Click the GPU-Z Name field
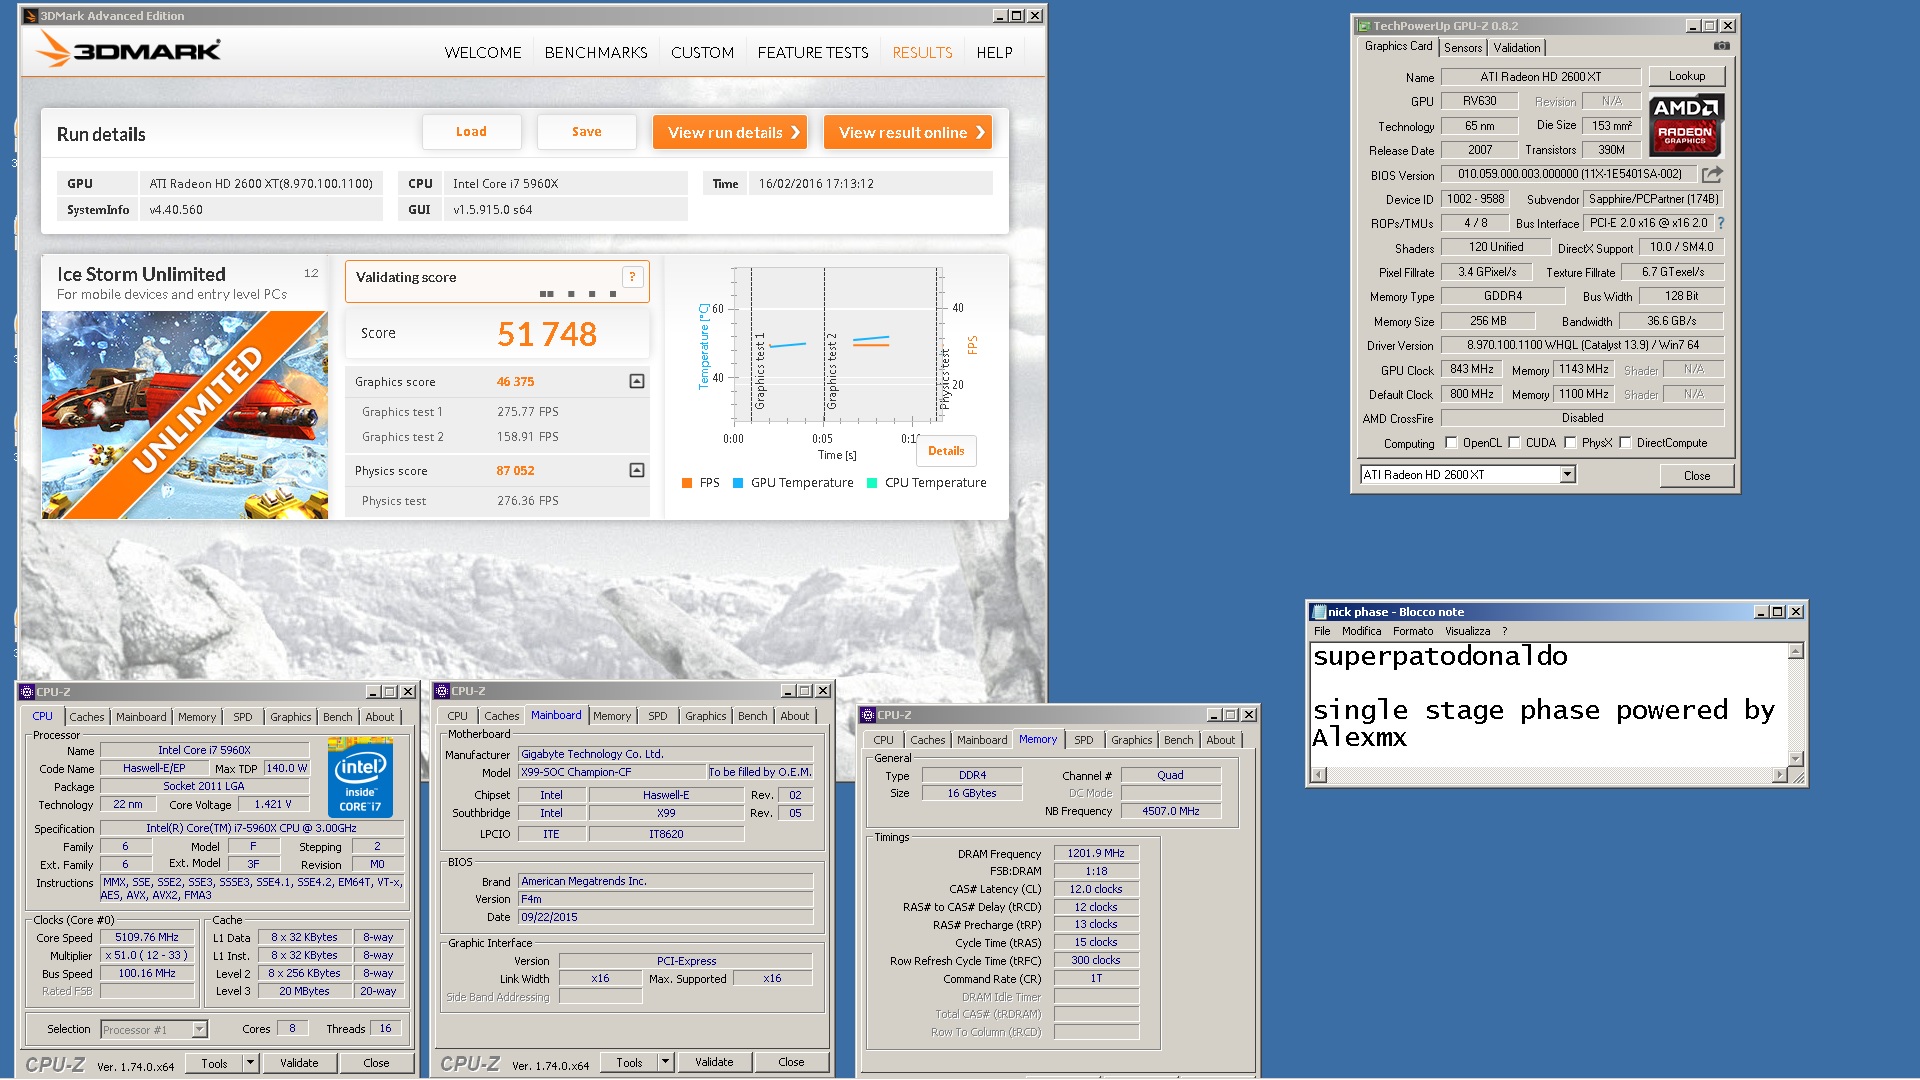The image size is (1920, 1080). click(x=1540, y=77)
